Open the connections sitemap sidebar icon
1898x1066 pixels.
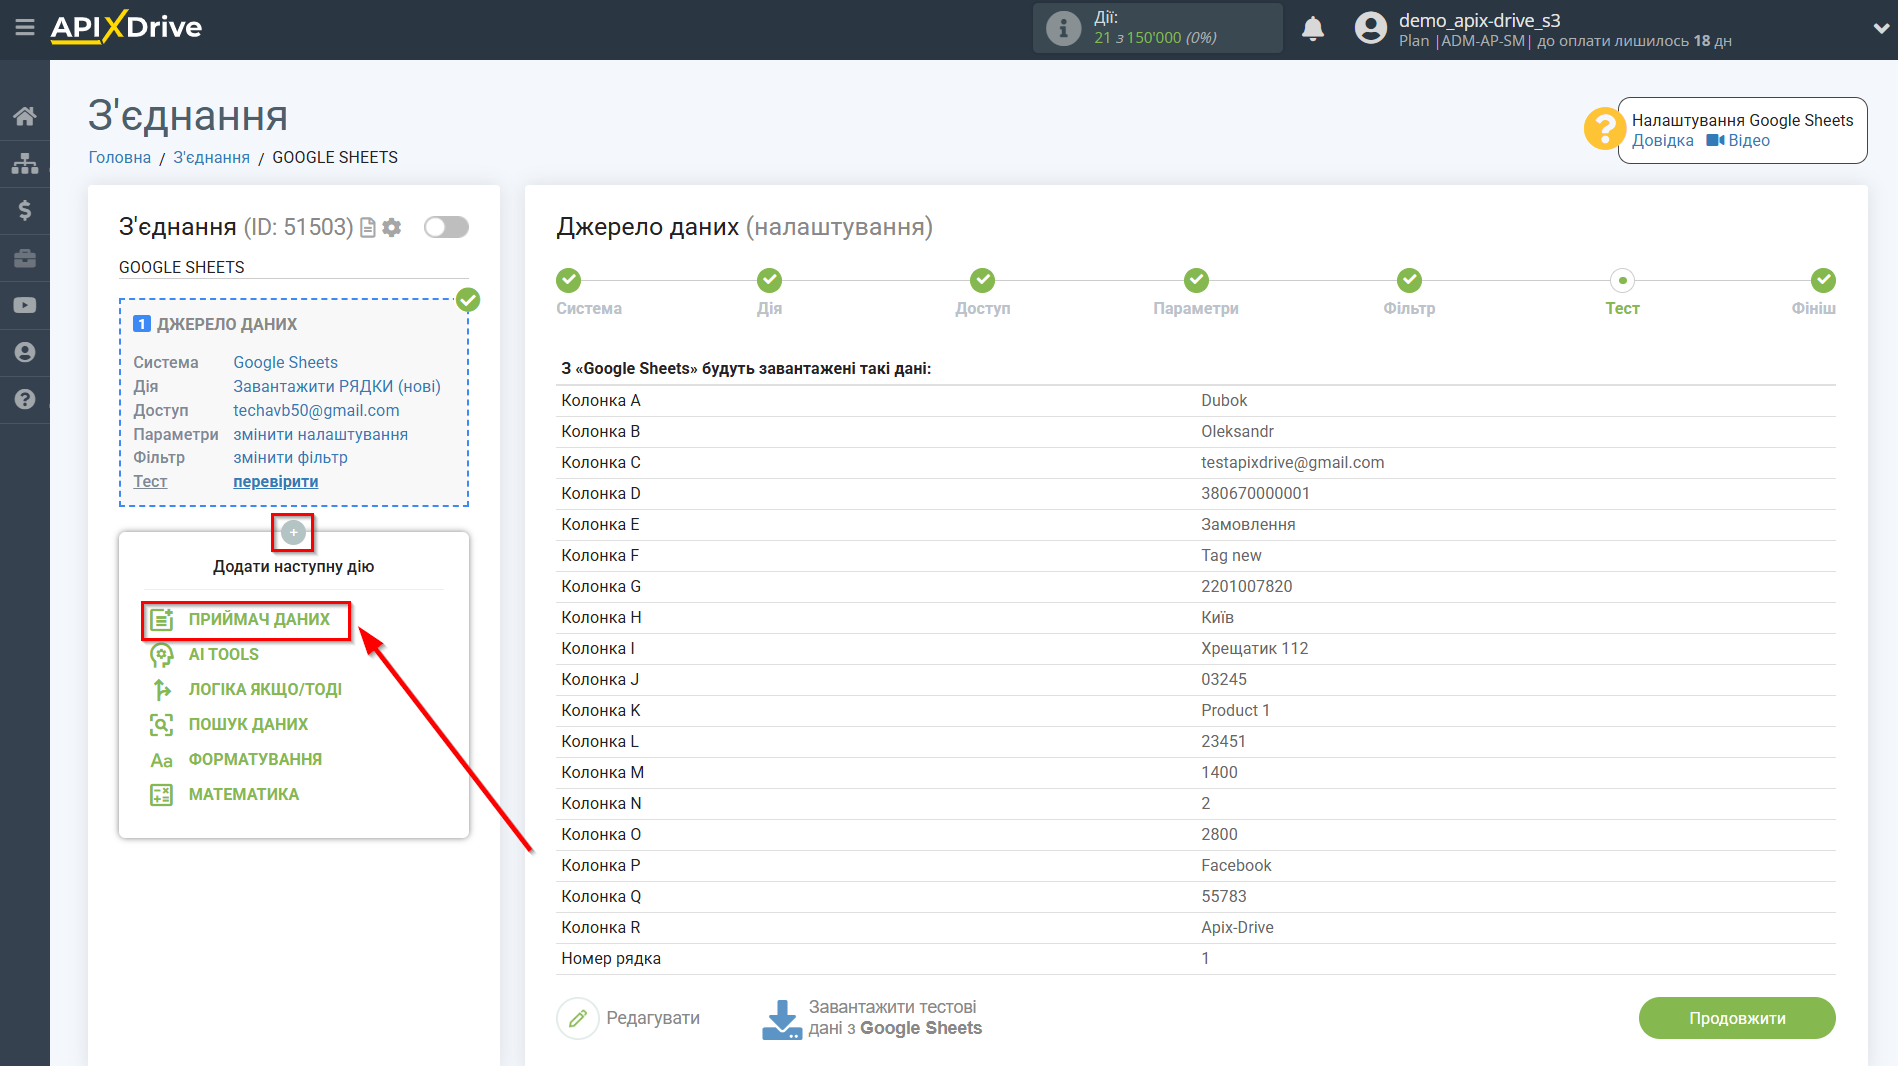click(25, 163)
